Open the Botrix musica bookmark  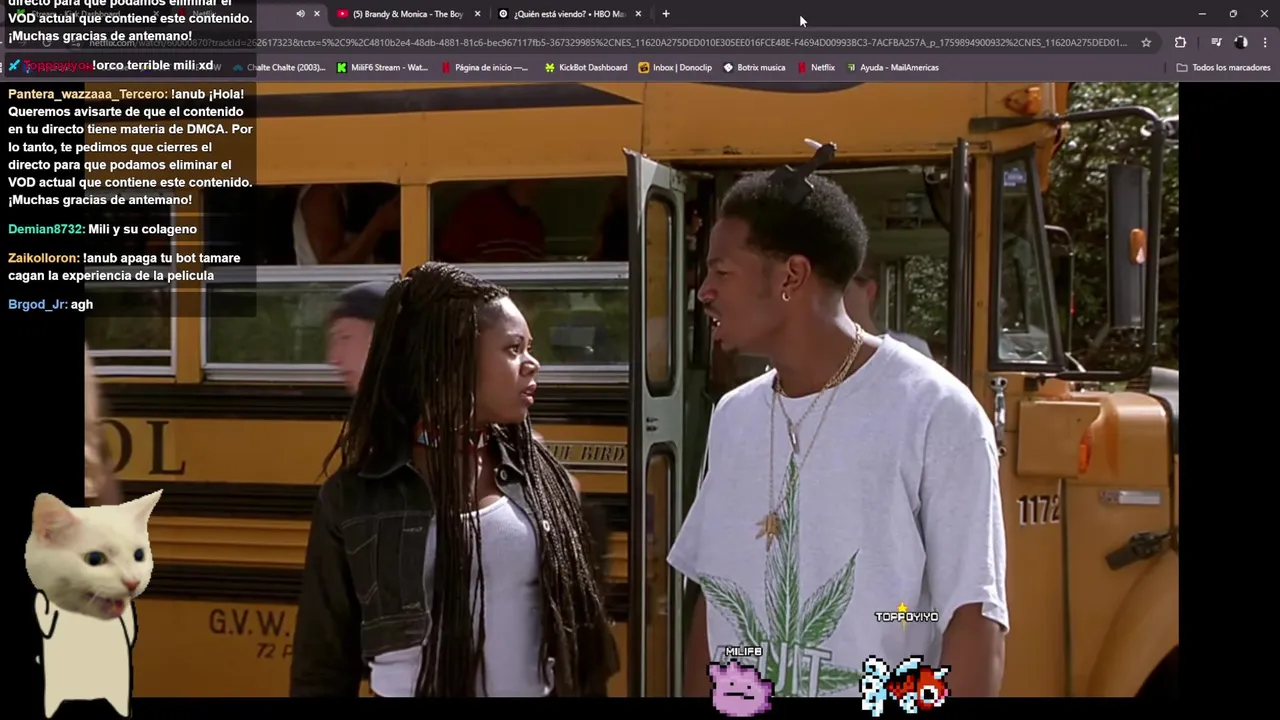pos(754,68)
